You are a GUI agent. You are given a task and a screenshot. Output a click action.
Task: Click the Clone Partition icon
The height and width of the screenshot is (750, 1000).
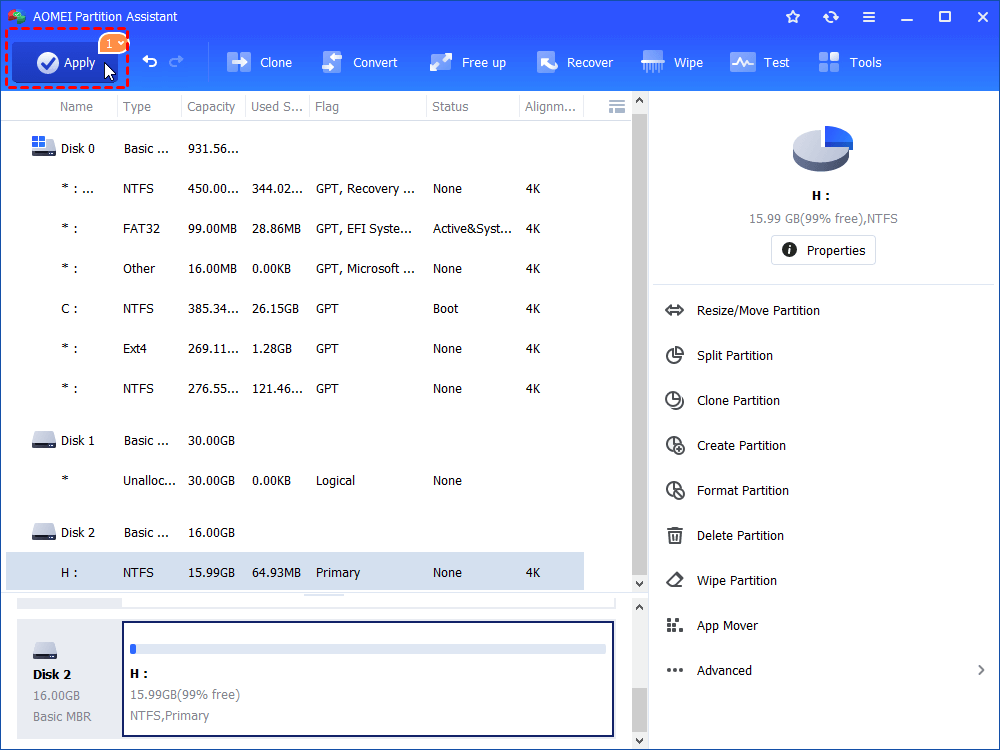click(x=674, y=401)
